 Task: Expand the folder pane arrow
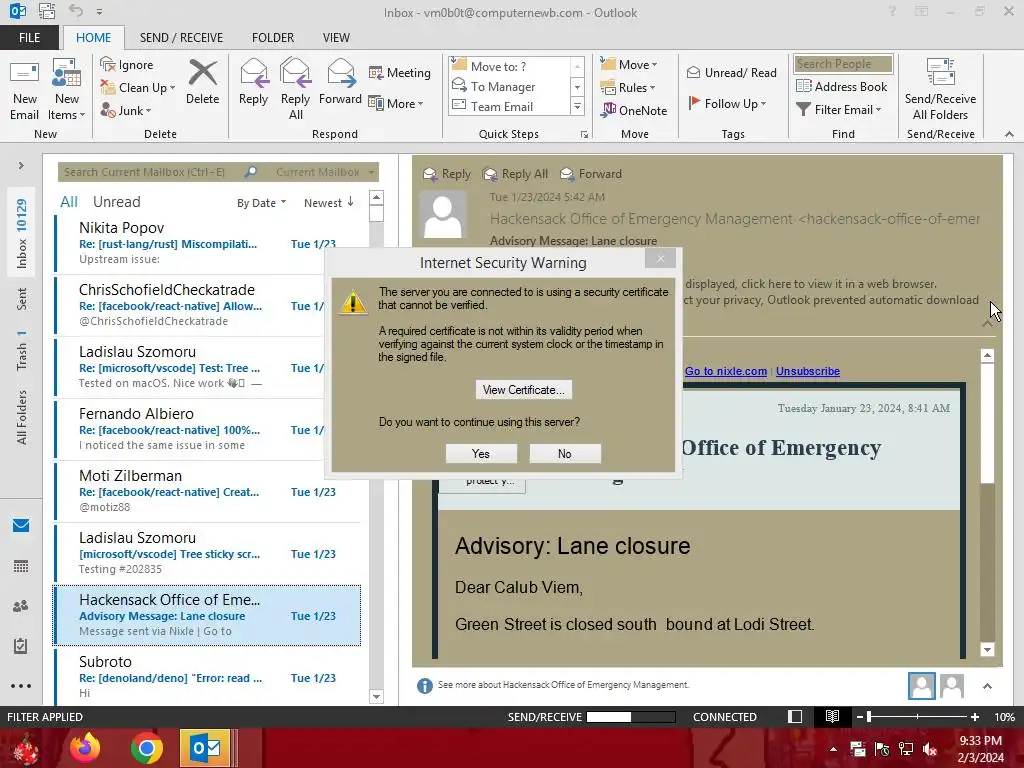coord(21,165)
